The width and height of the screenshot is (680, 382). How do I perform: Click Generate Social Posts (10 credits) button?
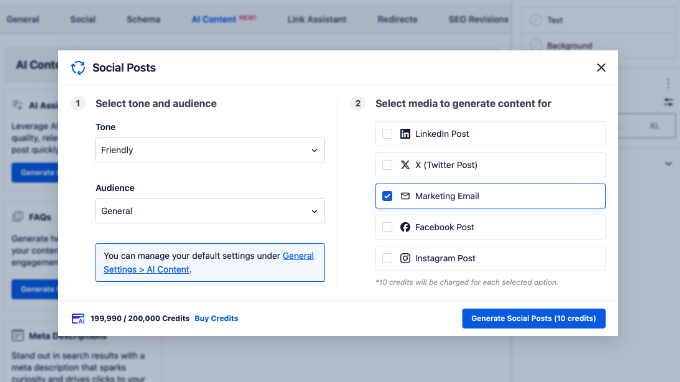pyautogui.click(x=533, y=319)
